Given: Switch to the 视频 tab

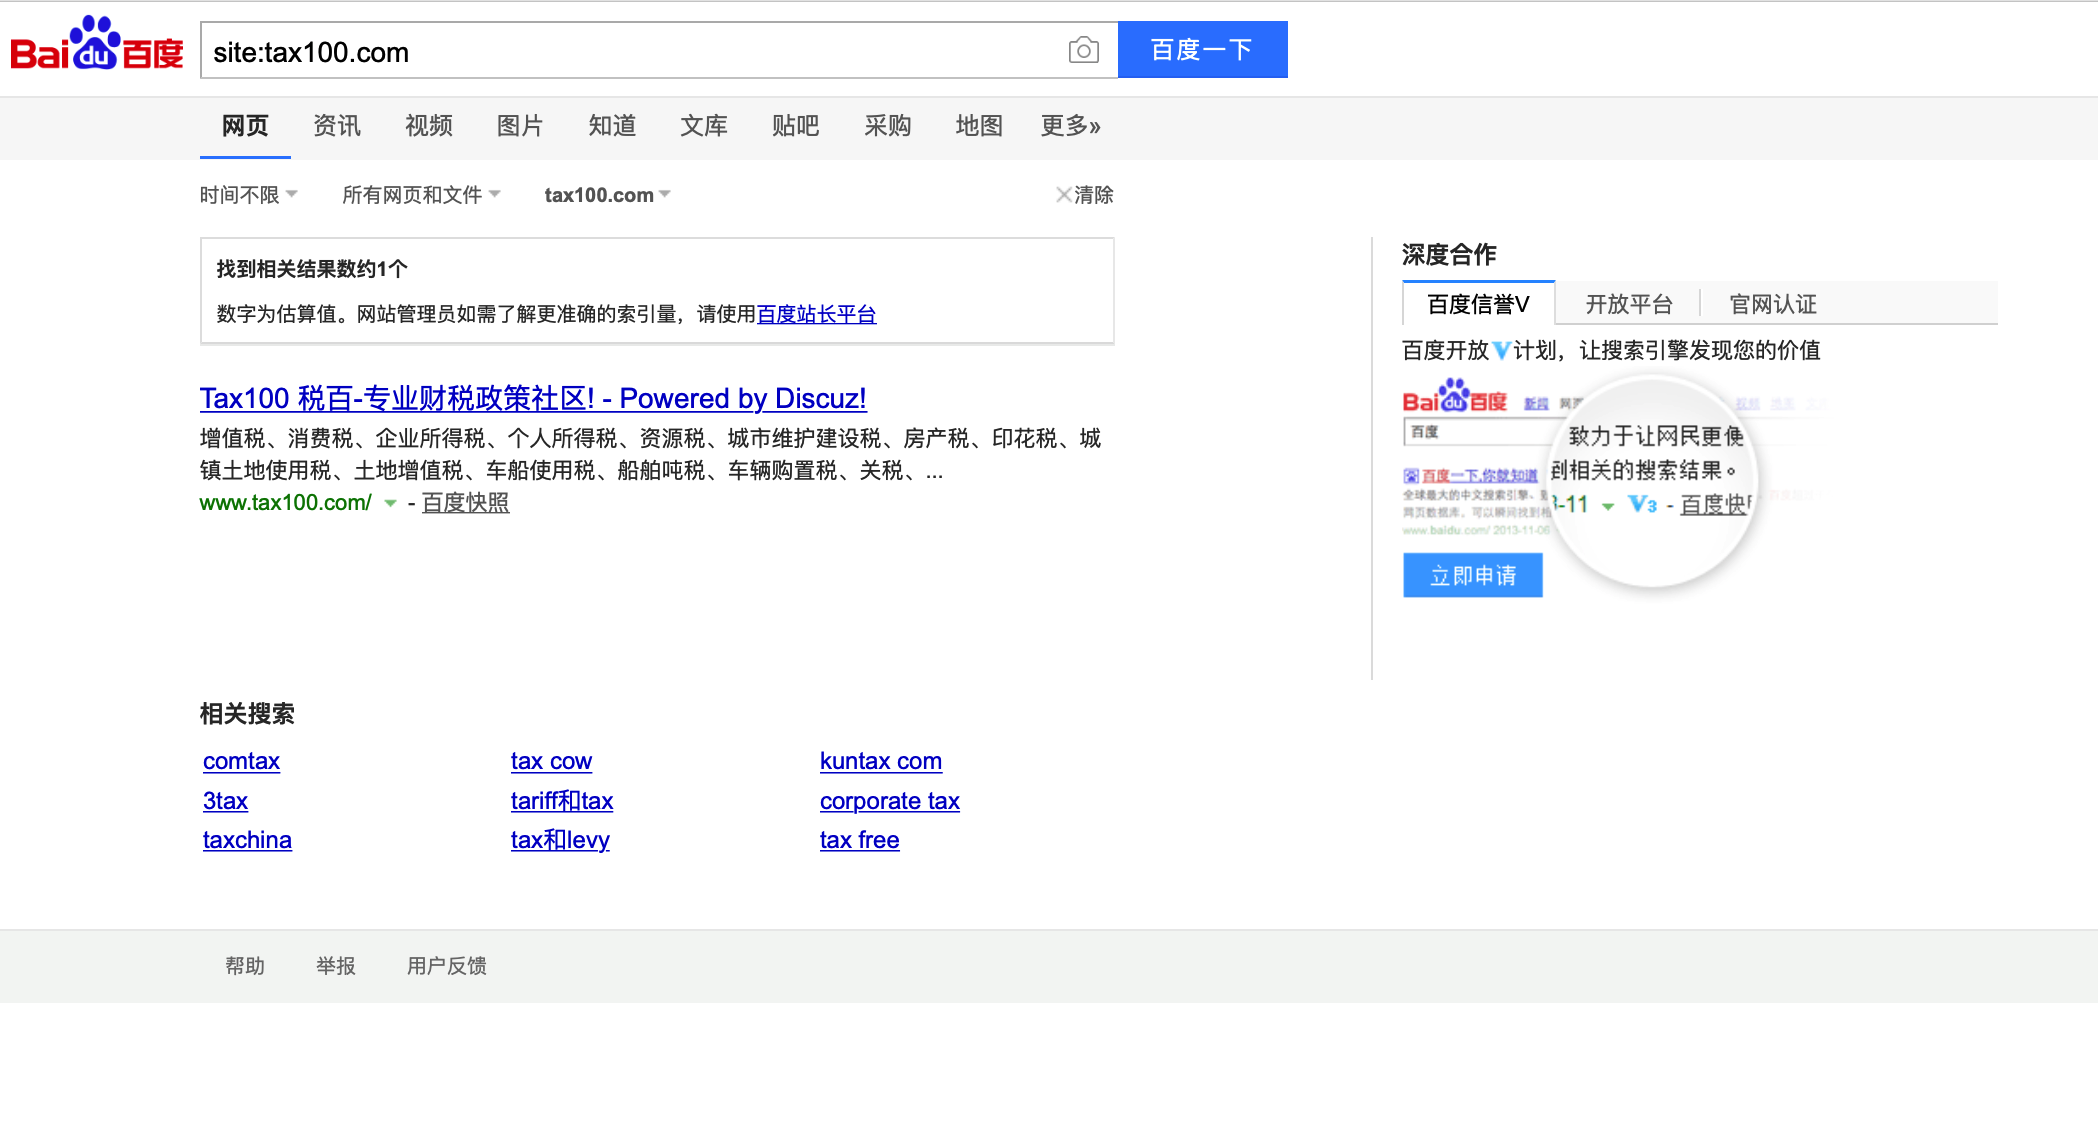Looking at the screenshot, I should pos(429,126).
